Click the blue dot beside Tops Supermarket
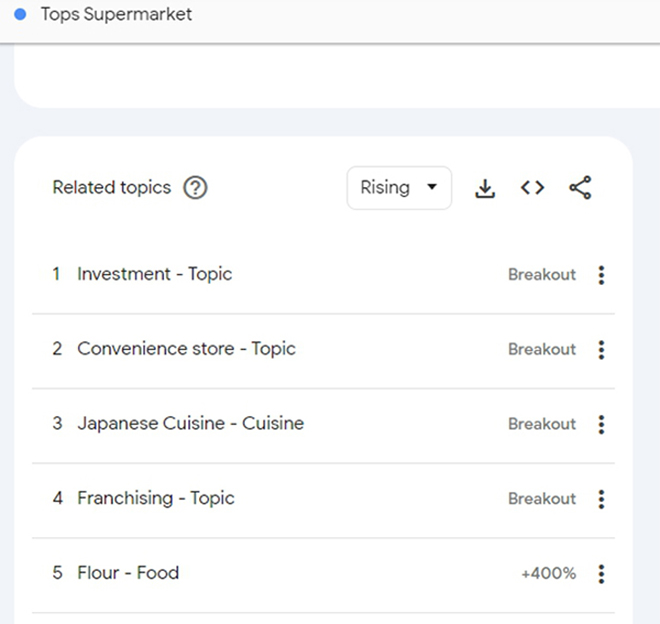This screenshot has height=624, width=660. 20,14
